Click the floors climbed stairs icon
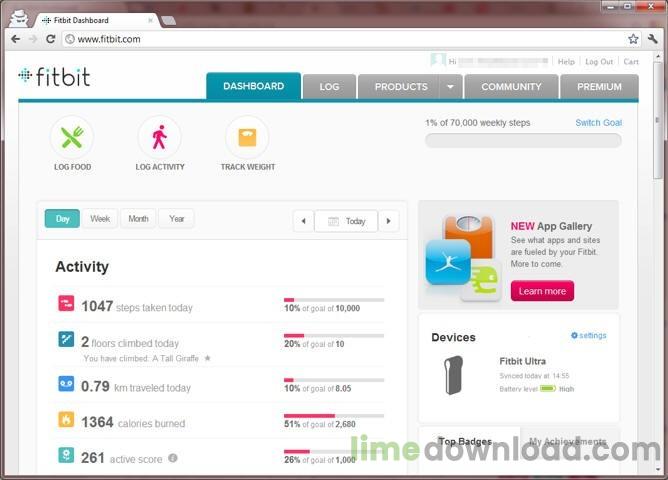 [x=66, y=340]
